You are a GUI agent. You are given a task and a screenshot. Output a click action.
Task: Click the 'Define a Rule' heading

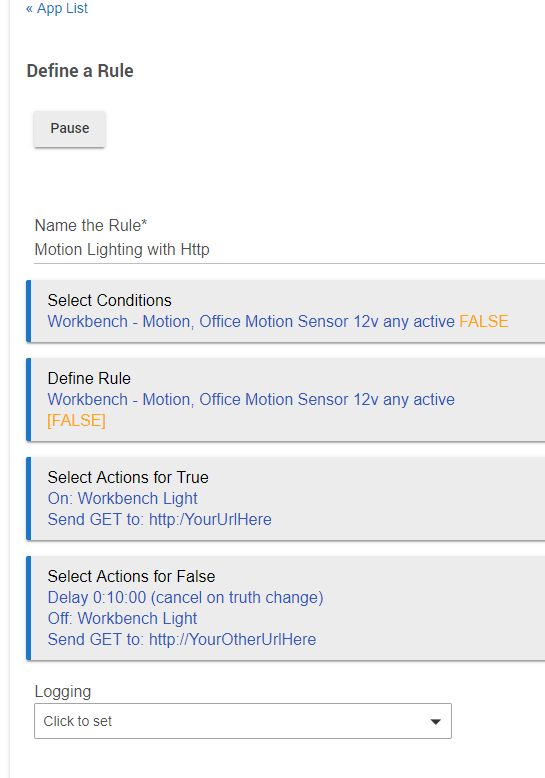[80, 71]
